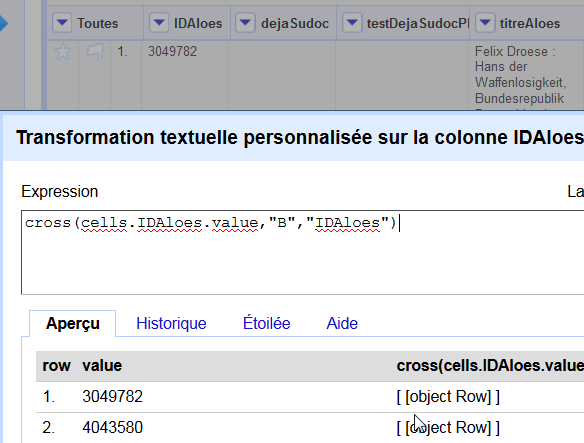The width and height of the screenshot is (584, 443).
Task: Open the Toutes column dropdown menu
Action: click(62, 23)
